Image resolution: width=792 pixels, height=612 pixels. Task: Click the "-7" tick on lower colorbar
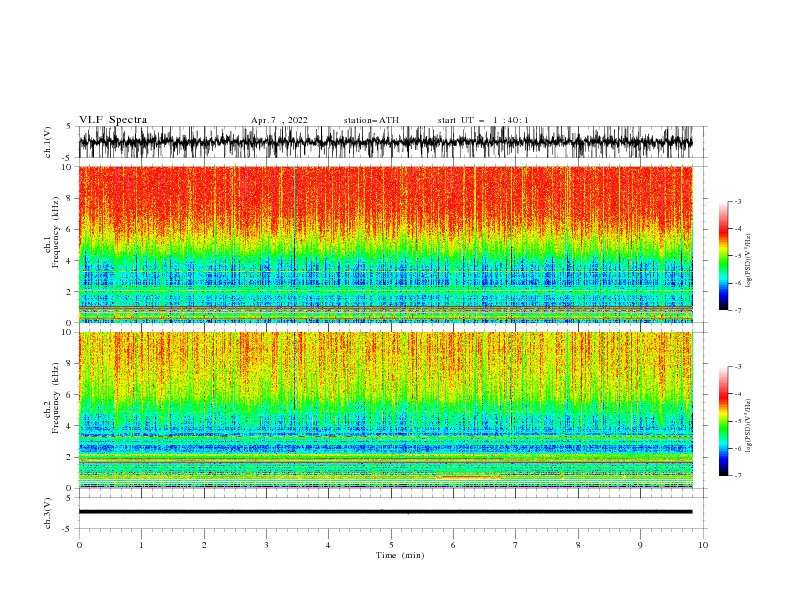pos(737,476)
